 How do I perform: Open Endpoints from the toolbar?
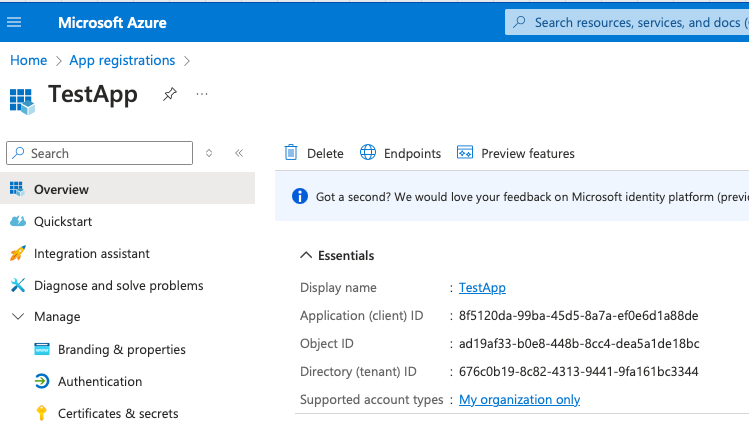[x=400, y=153]
